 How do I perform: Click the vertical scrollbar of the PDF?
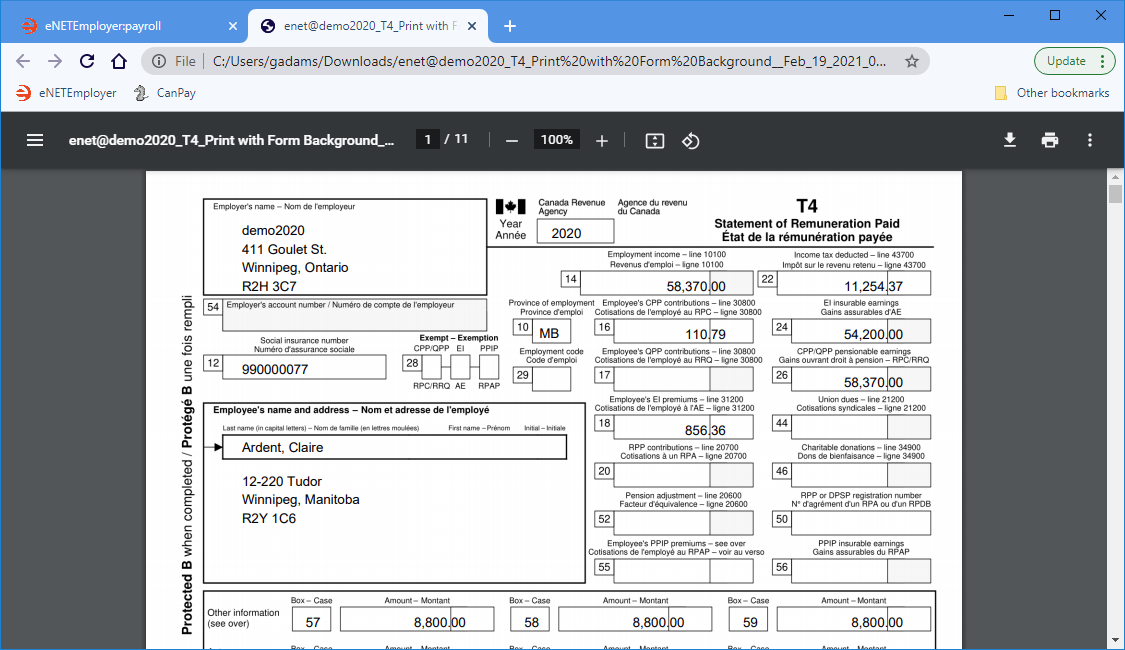(x=1115, y=400)
